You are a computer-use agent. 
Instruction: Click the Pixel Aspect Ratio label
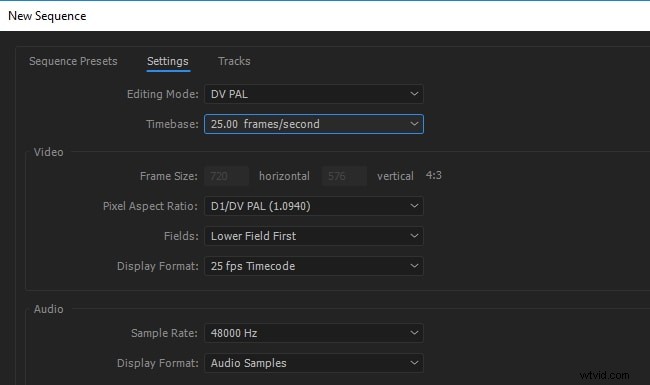pos(150,206)
